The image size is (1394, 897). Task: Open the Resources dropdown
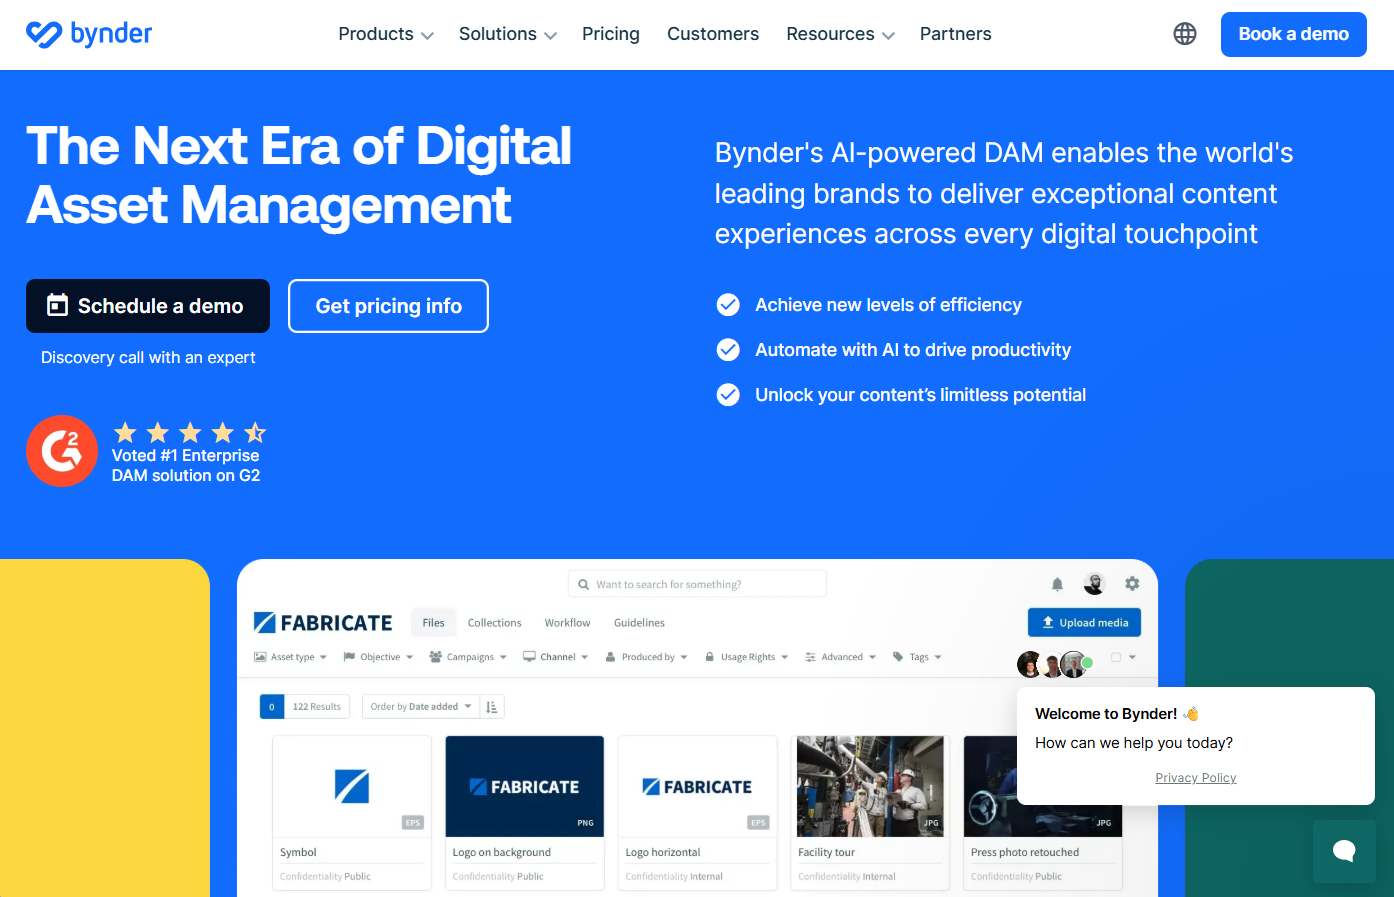click(x=840, y=34)
